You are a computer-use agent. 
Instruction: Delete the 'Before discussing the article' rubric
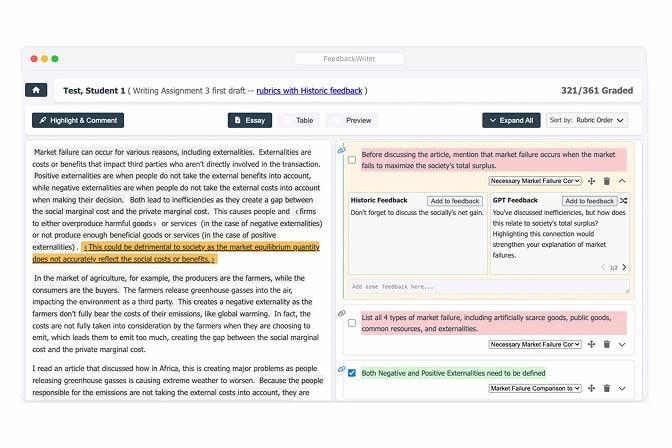click(x=606, y=181)
